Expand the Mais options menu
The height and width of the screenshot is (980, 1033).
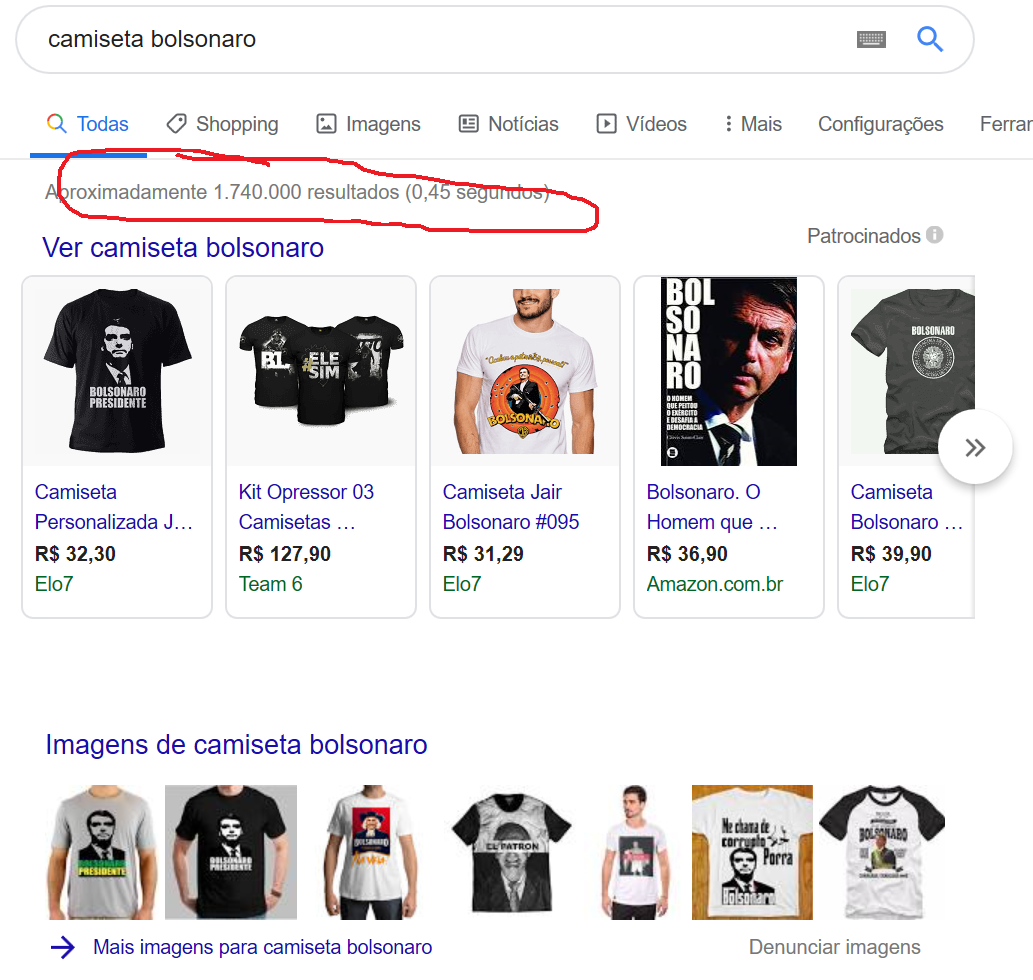click(754, 124)
